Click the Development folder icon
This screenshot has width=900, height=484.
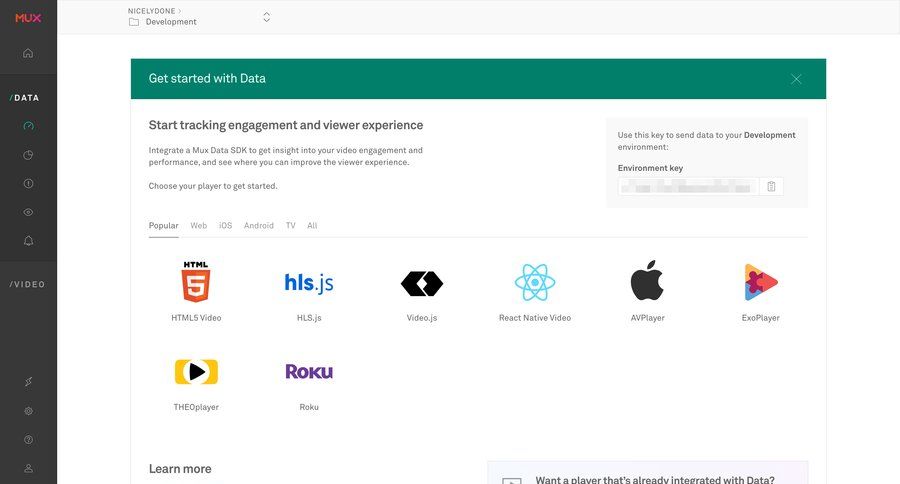pyautogui.click(x=134, y=22)
